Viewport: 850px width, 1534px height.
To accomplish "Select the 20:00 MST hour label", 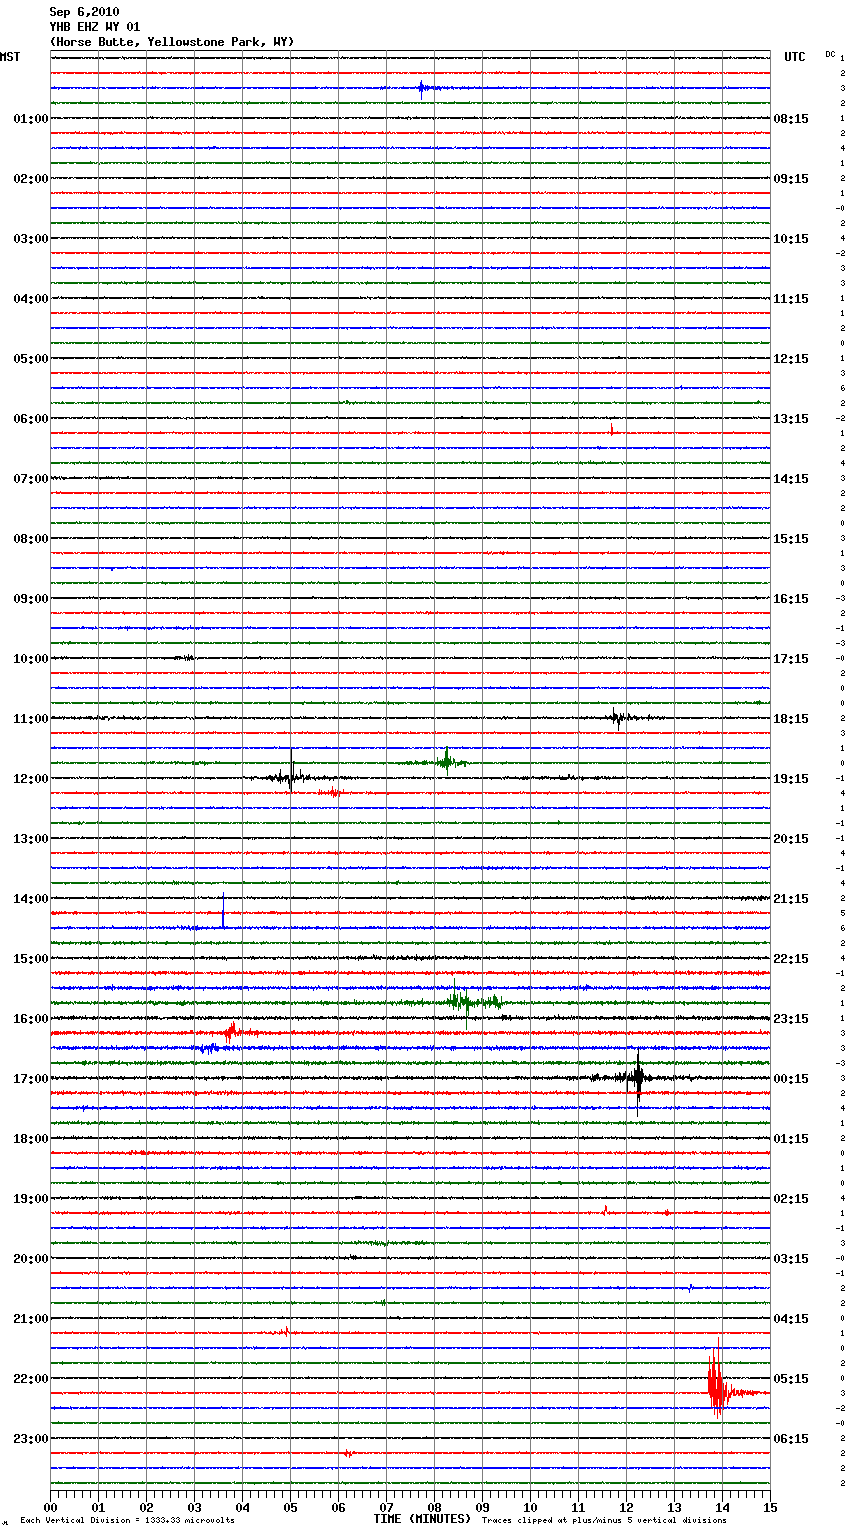I will coord(31,1259).
